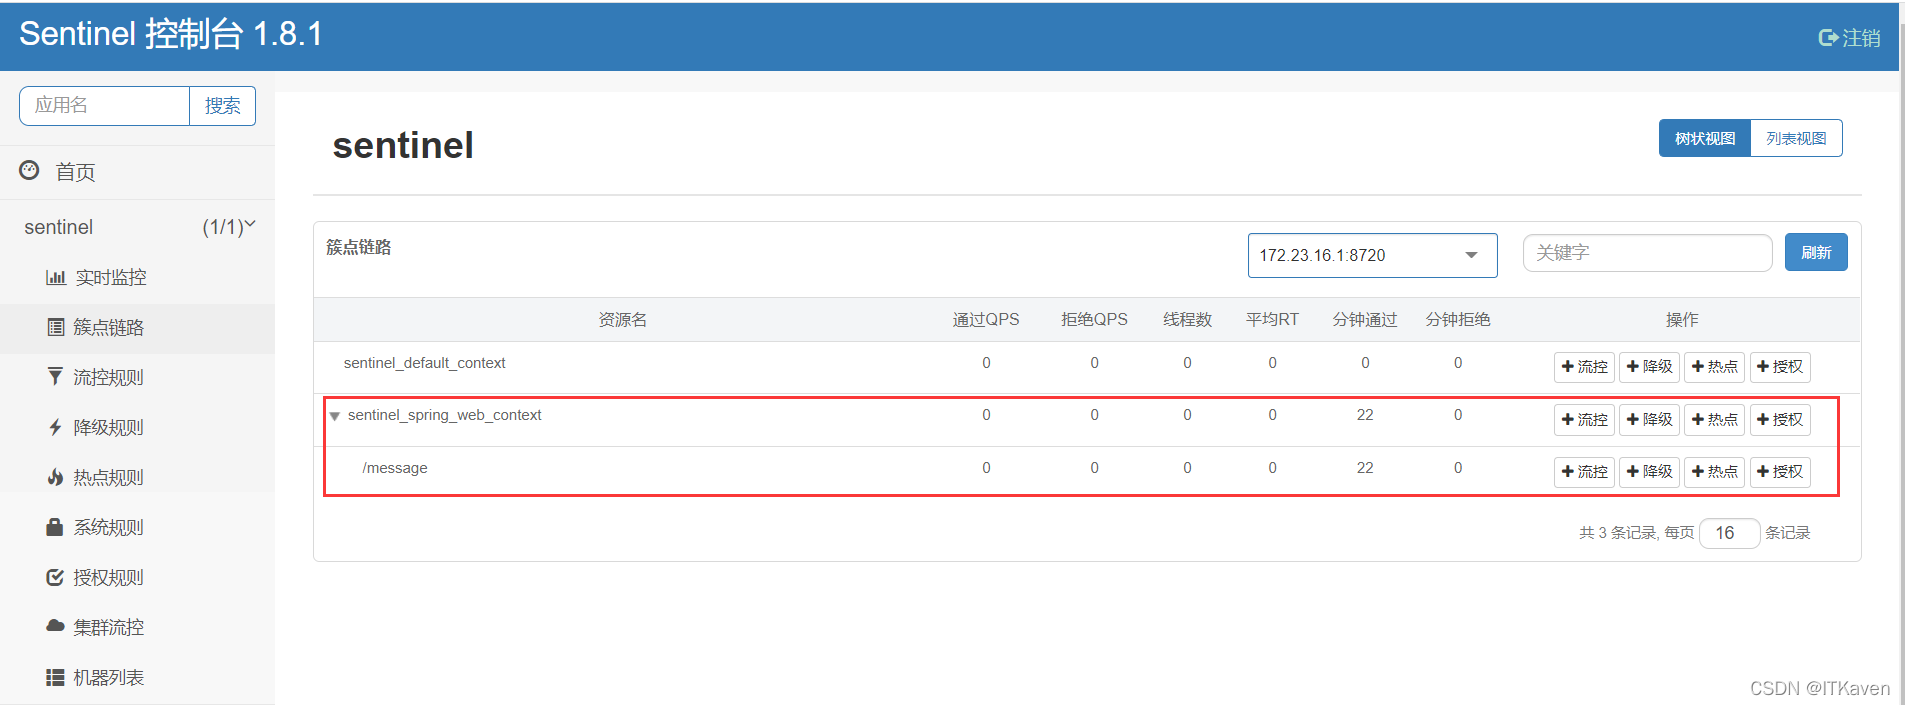The height and width of the screenshot is (705, 1905).
Task: Open 机器列表 page
Action: (108, 678)
